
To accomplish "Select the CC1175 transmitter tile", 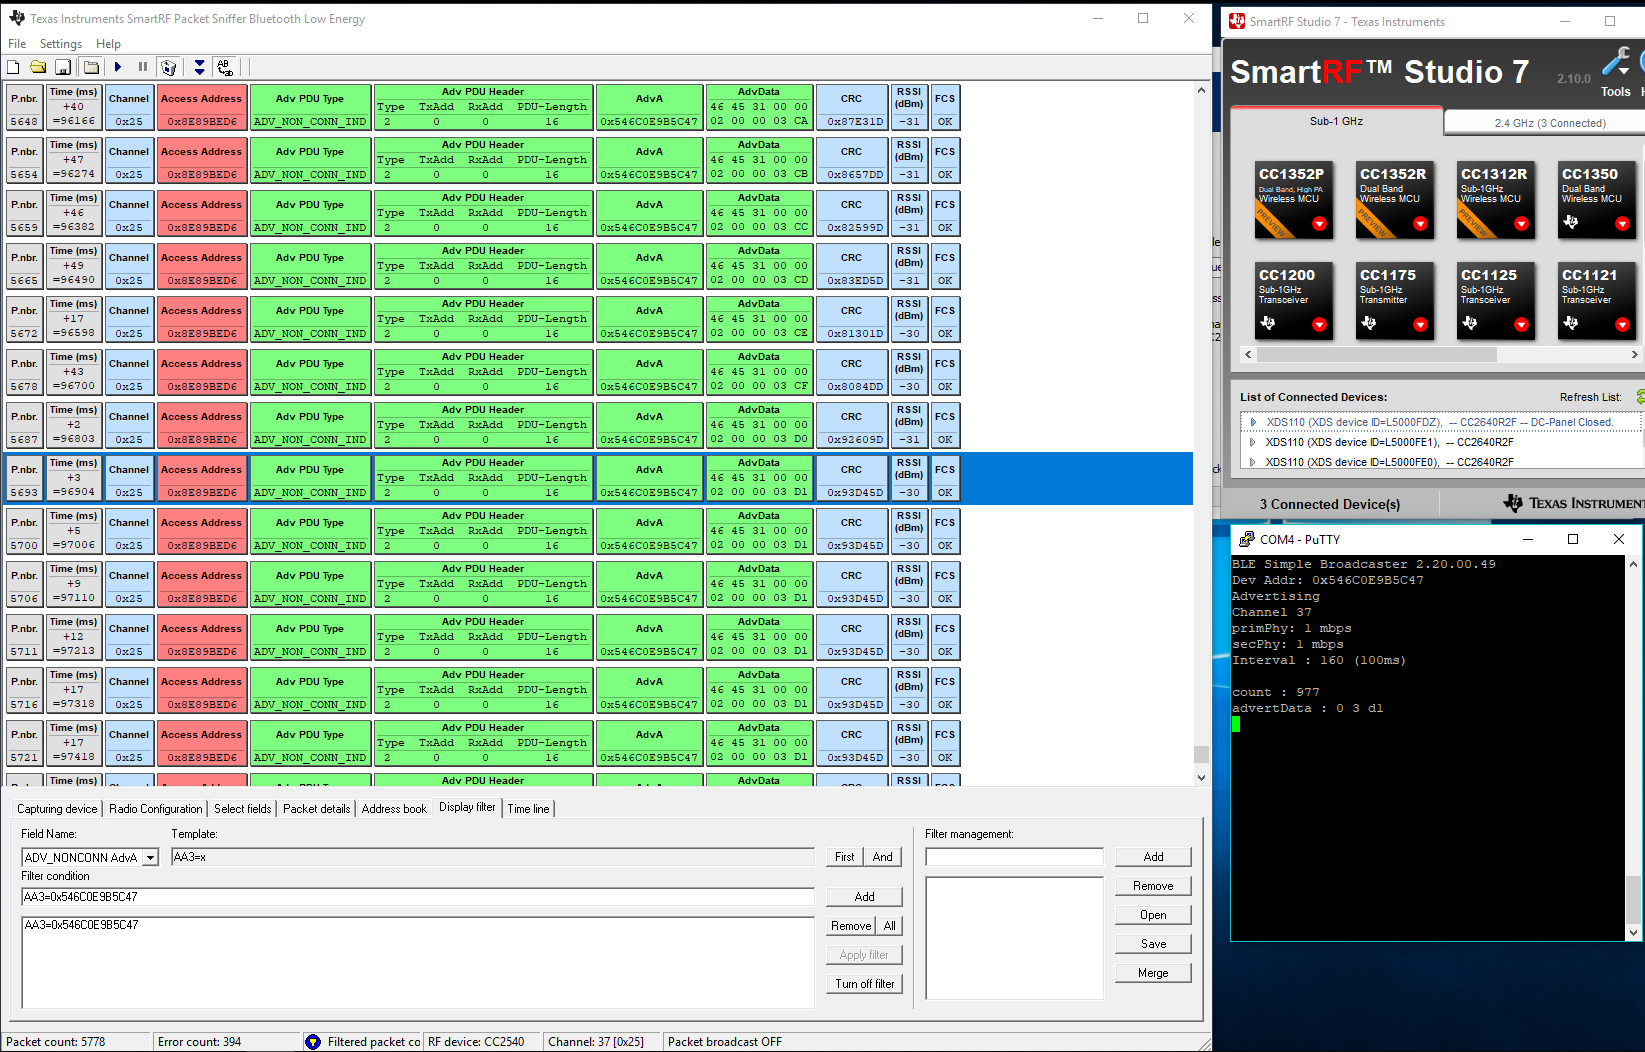I will point(1394,301).
